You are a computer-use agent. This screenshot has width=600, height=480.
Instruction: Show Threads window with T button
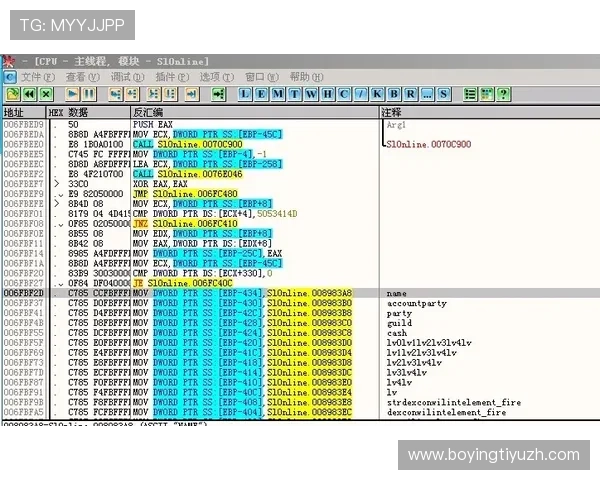(294, 93)
